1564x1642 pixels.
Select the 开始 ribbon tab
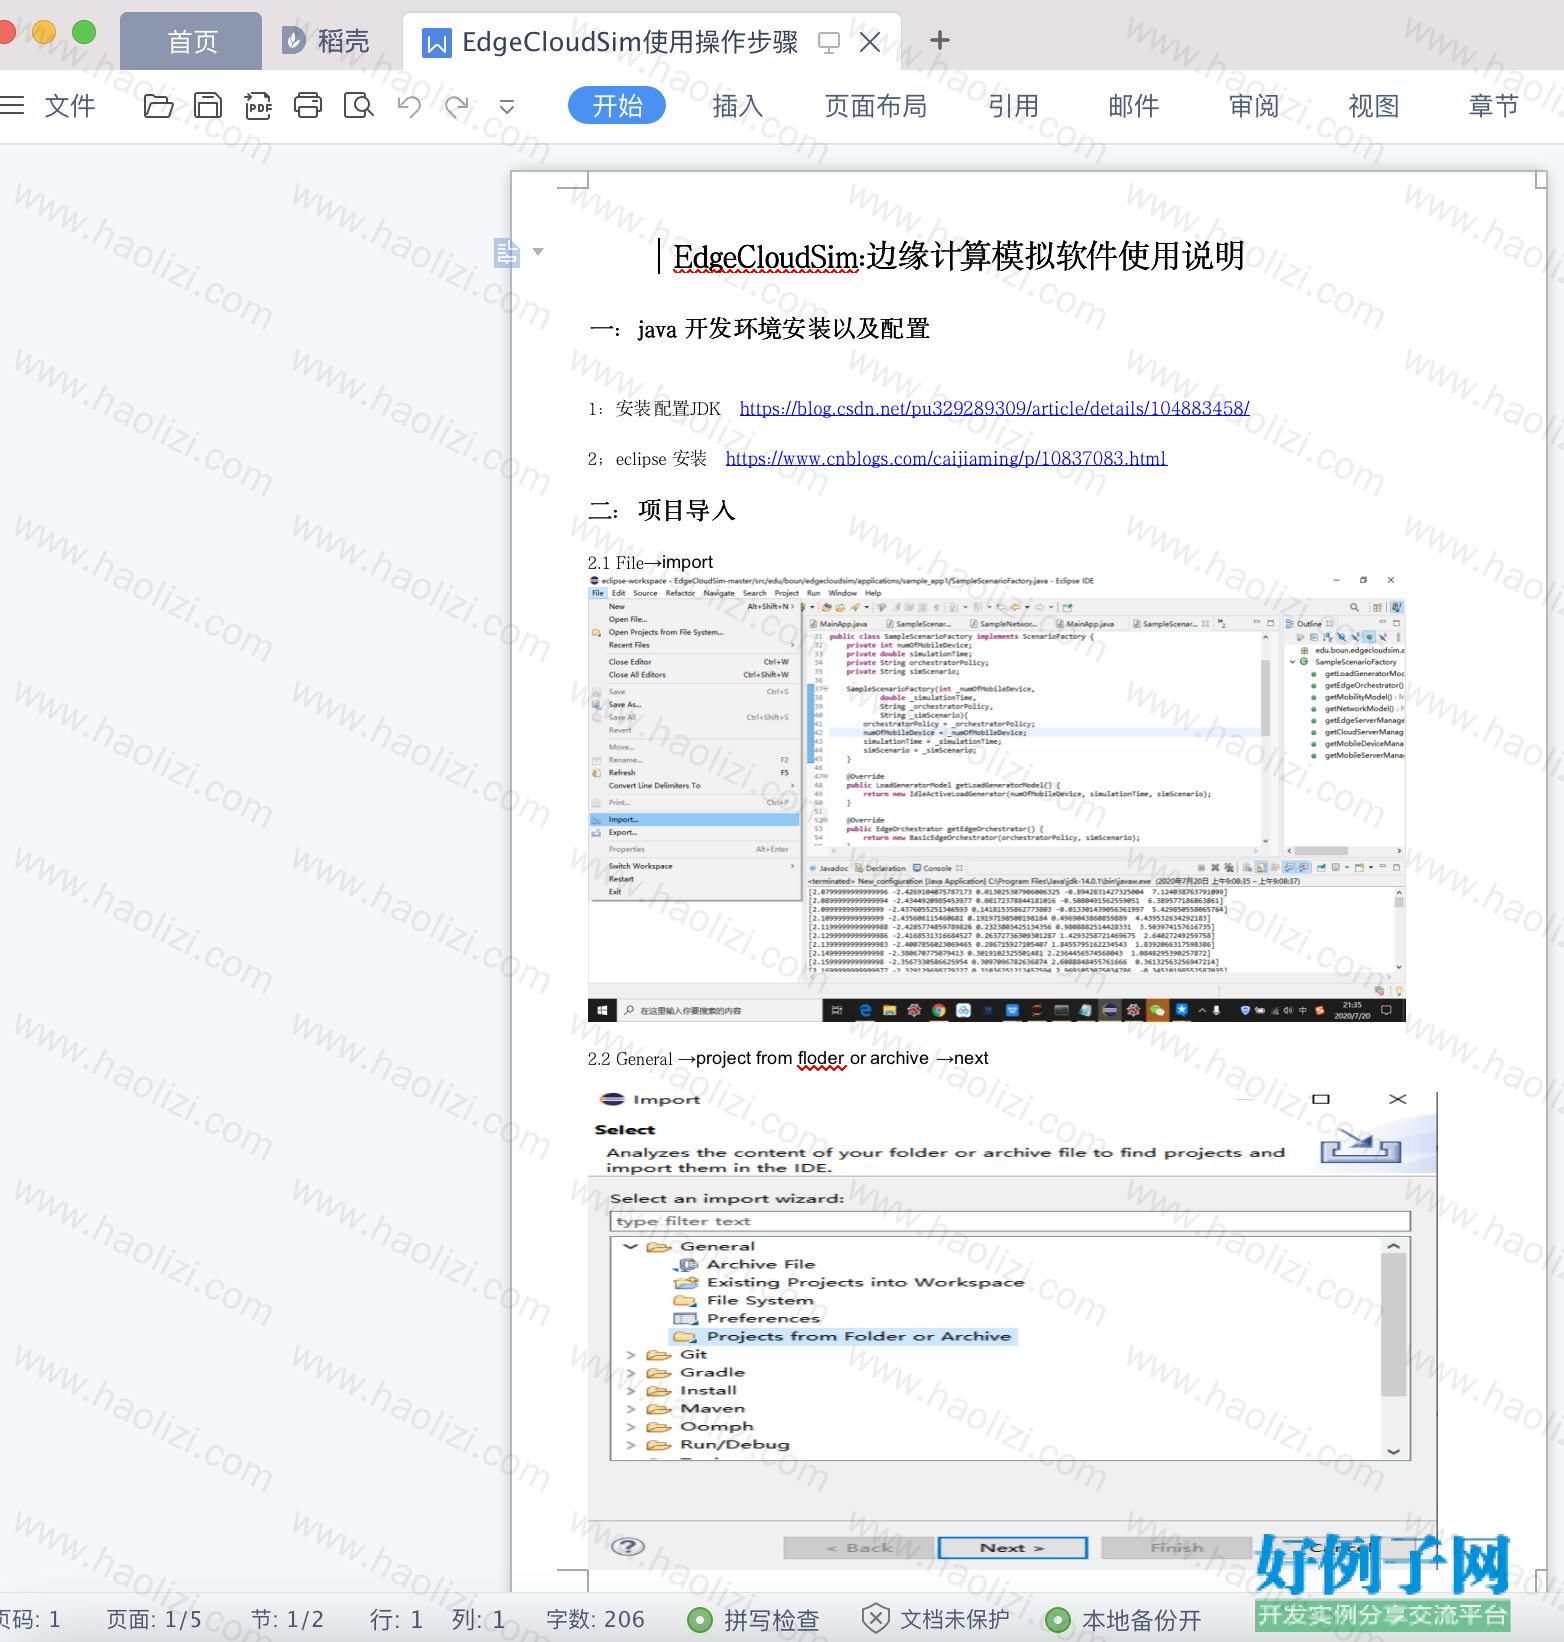point(617,105)
